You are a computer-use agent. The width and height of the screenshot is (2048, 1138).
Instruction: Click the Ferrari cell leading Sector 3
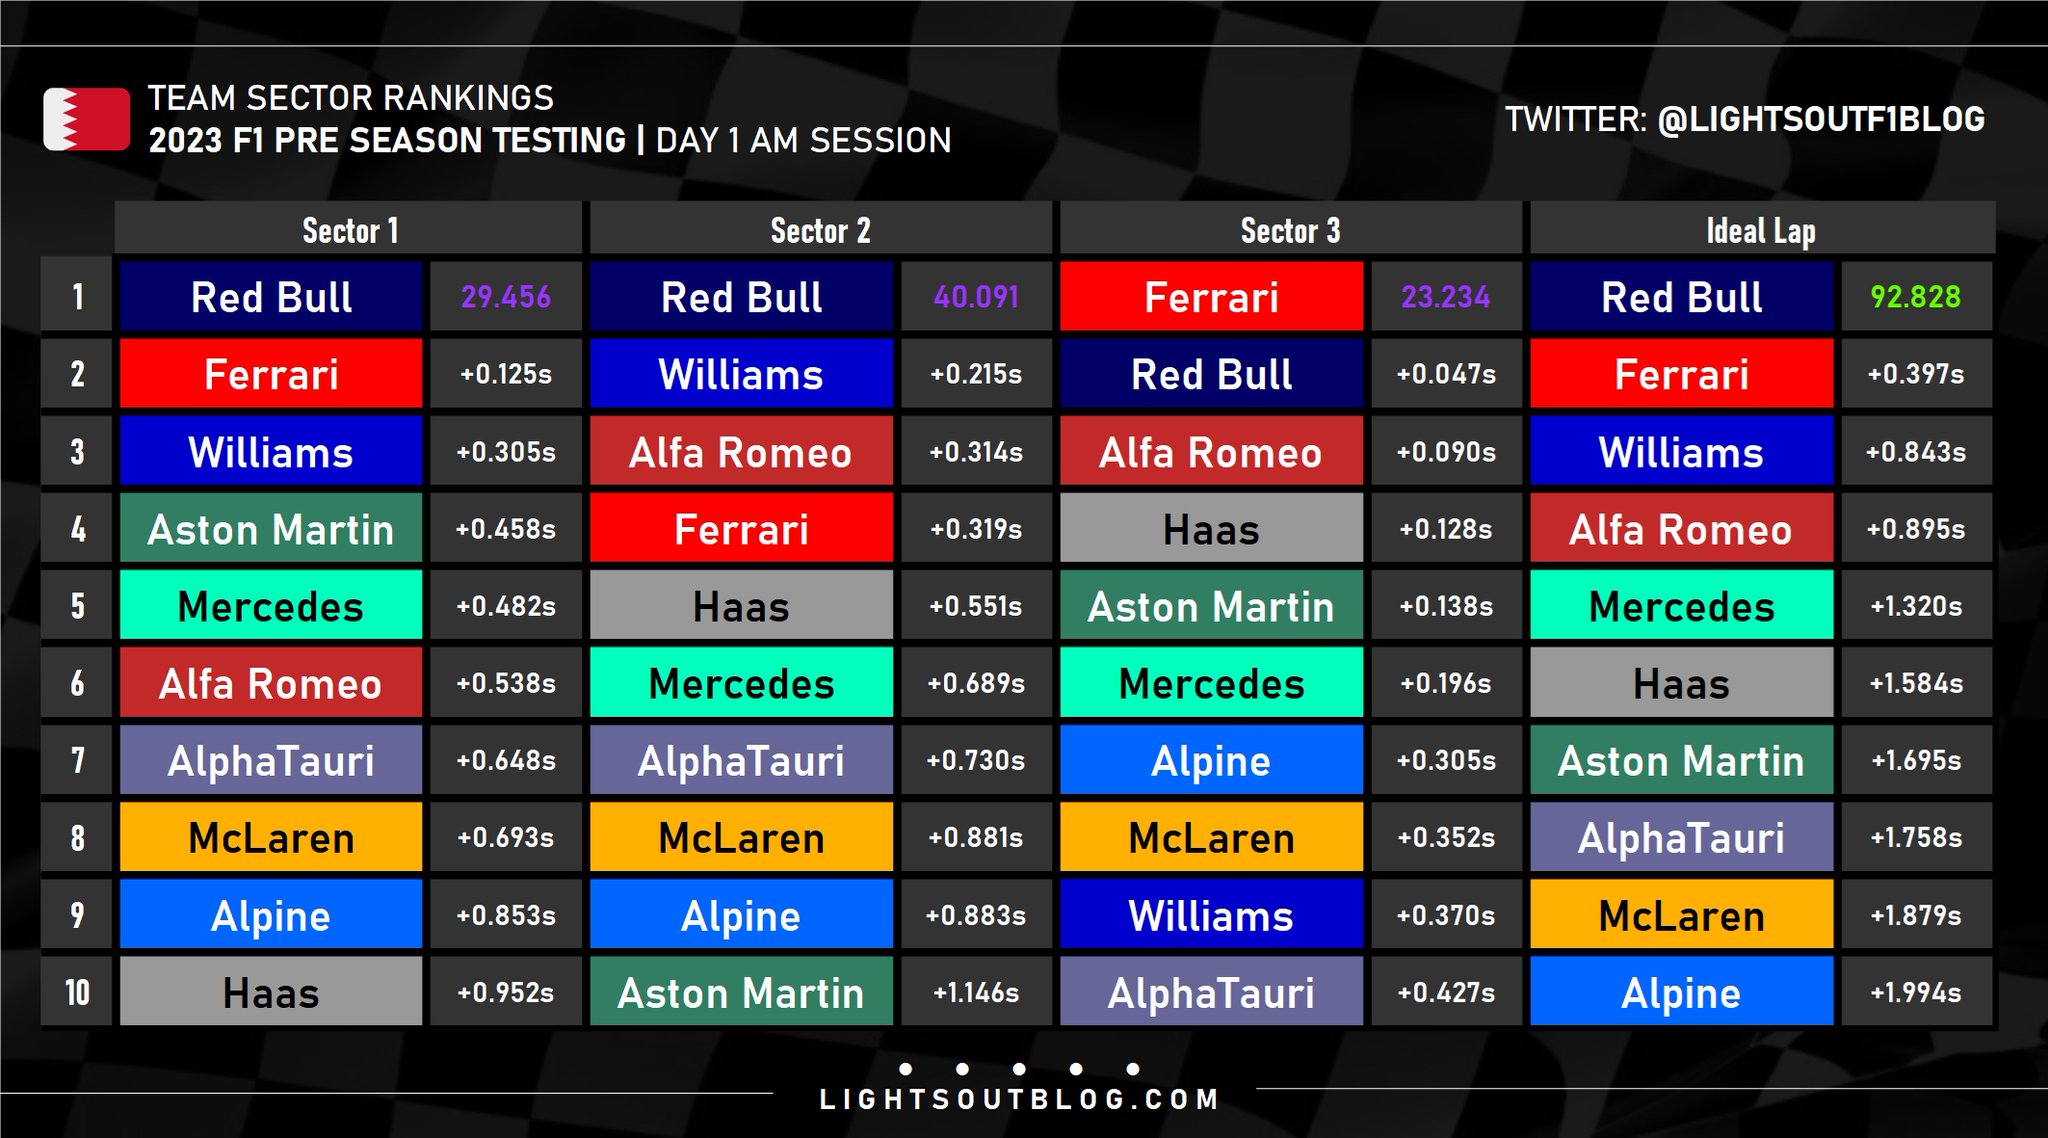[1211, 297]
